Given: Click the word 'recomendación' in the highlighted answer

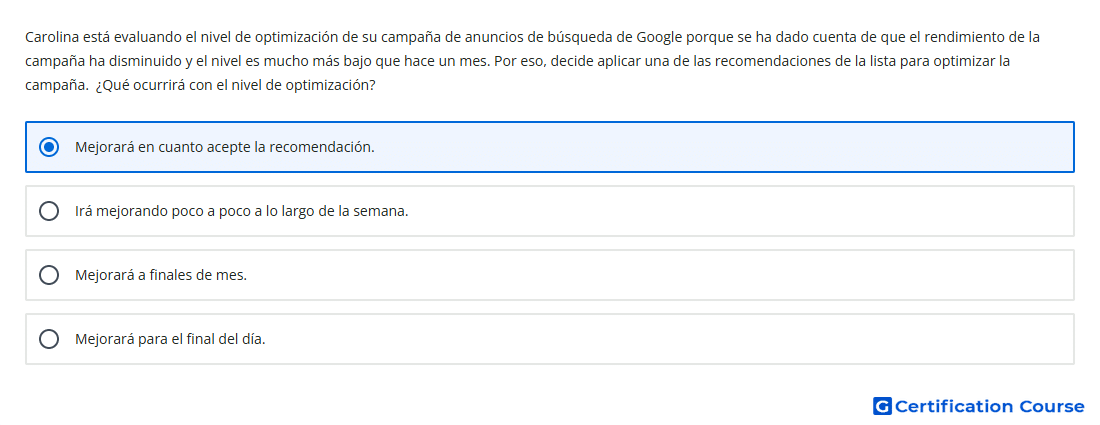Looking at the screenshot, I should pyautogui.click(x=321, y=147).
